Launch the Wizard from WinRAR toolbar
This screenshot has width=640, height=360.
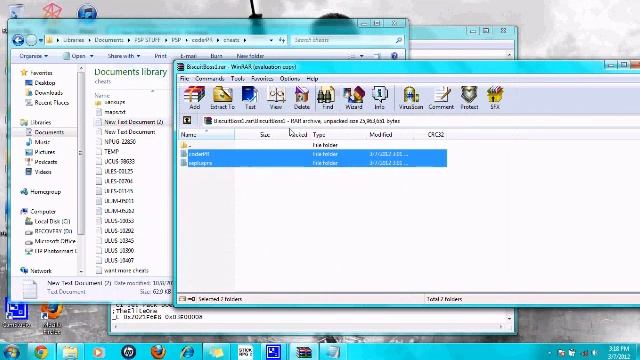pyautogui.click(x=353, y=98)
